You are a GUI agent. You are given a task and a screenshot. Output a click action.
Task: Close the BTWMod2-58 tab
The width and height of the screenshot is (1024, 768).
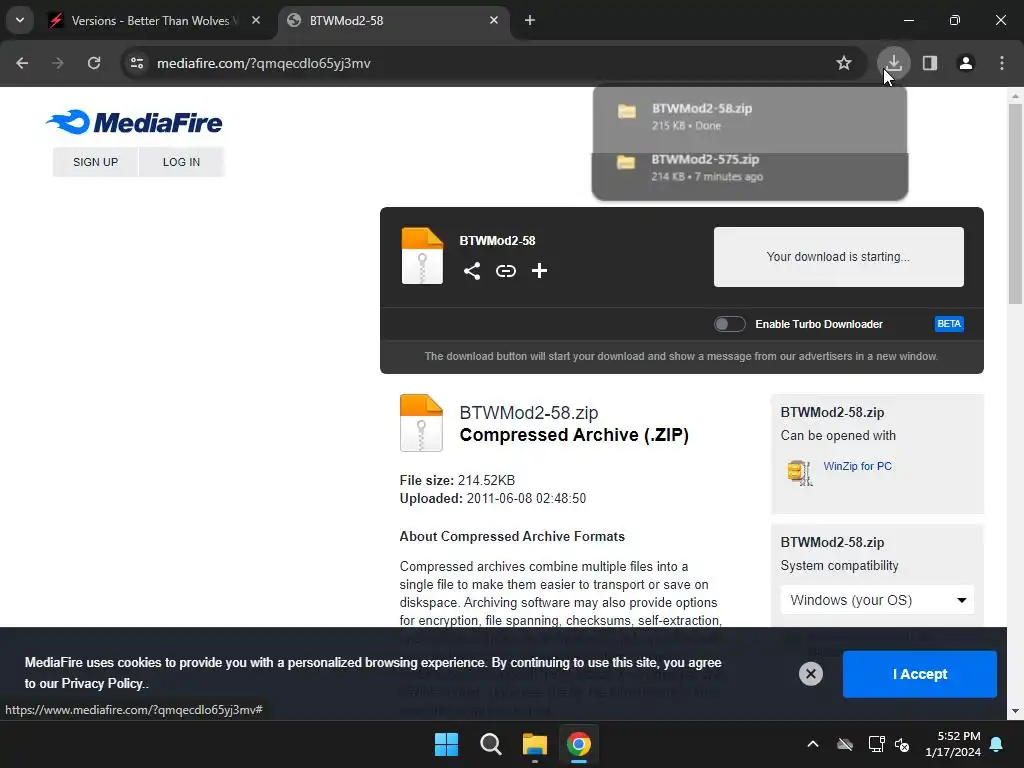tap(494, 20)
